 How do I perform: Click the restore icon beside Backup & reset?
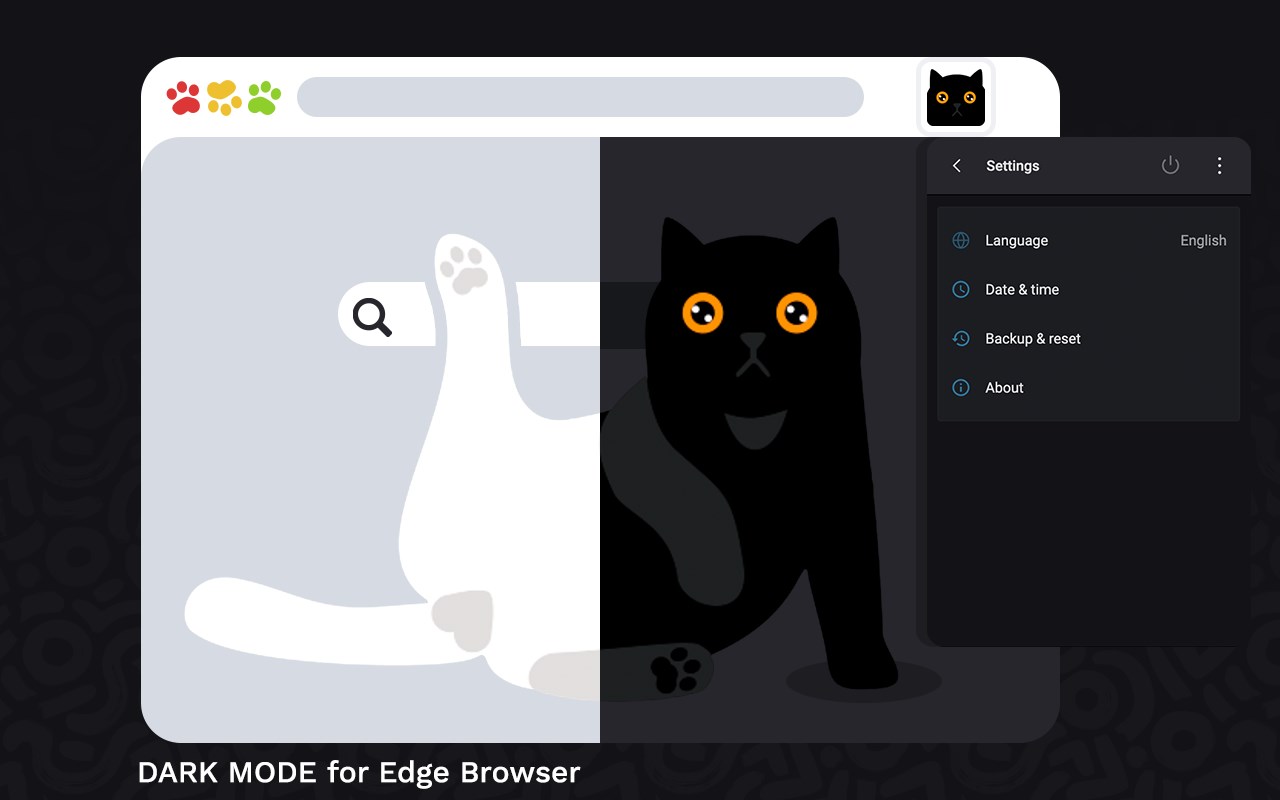coord(961,338)
